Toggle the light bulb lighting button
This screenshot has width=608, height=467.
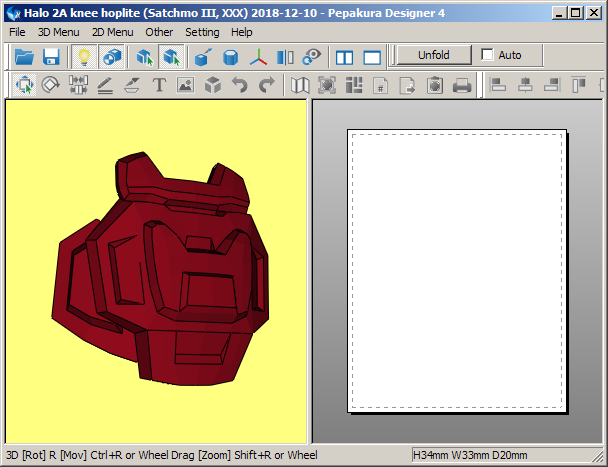click(84, 57)
